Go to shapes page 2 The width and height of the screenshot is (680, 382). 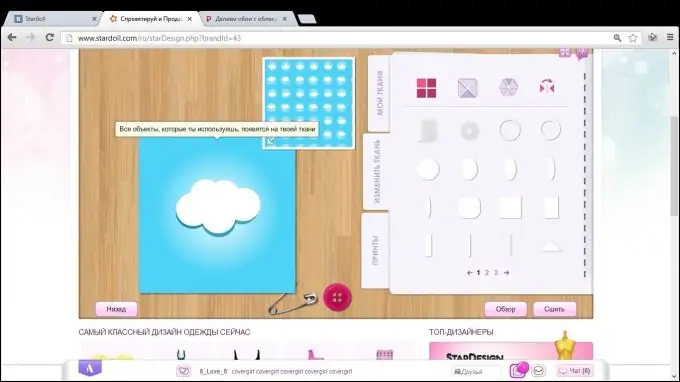pyautogui.click(x=487, y=273)
